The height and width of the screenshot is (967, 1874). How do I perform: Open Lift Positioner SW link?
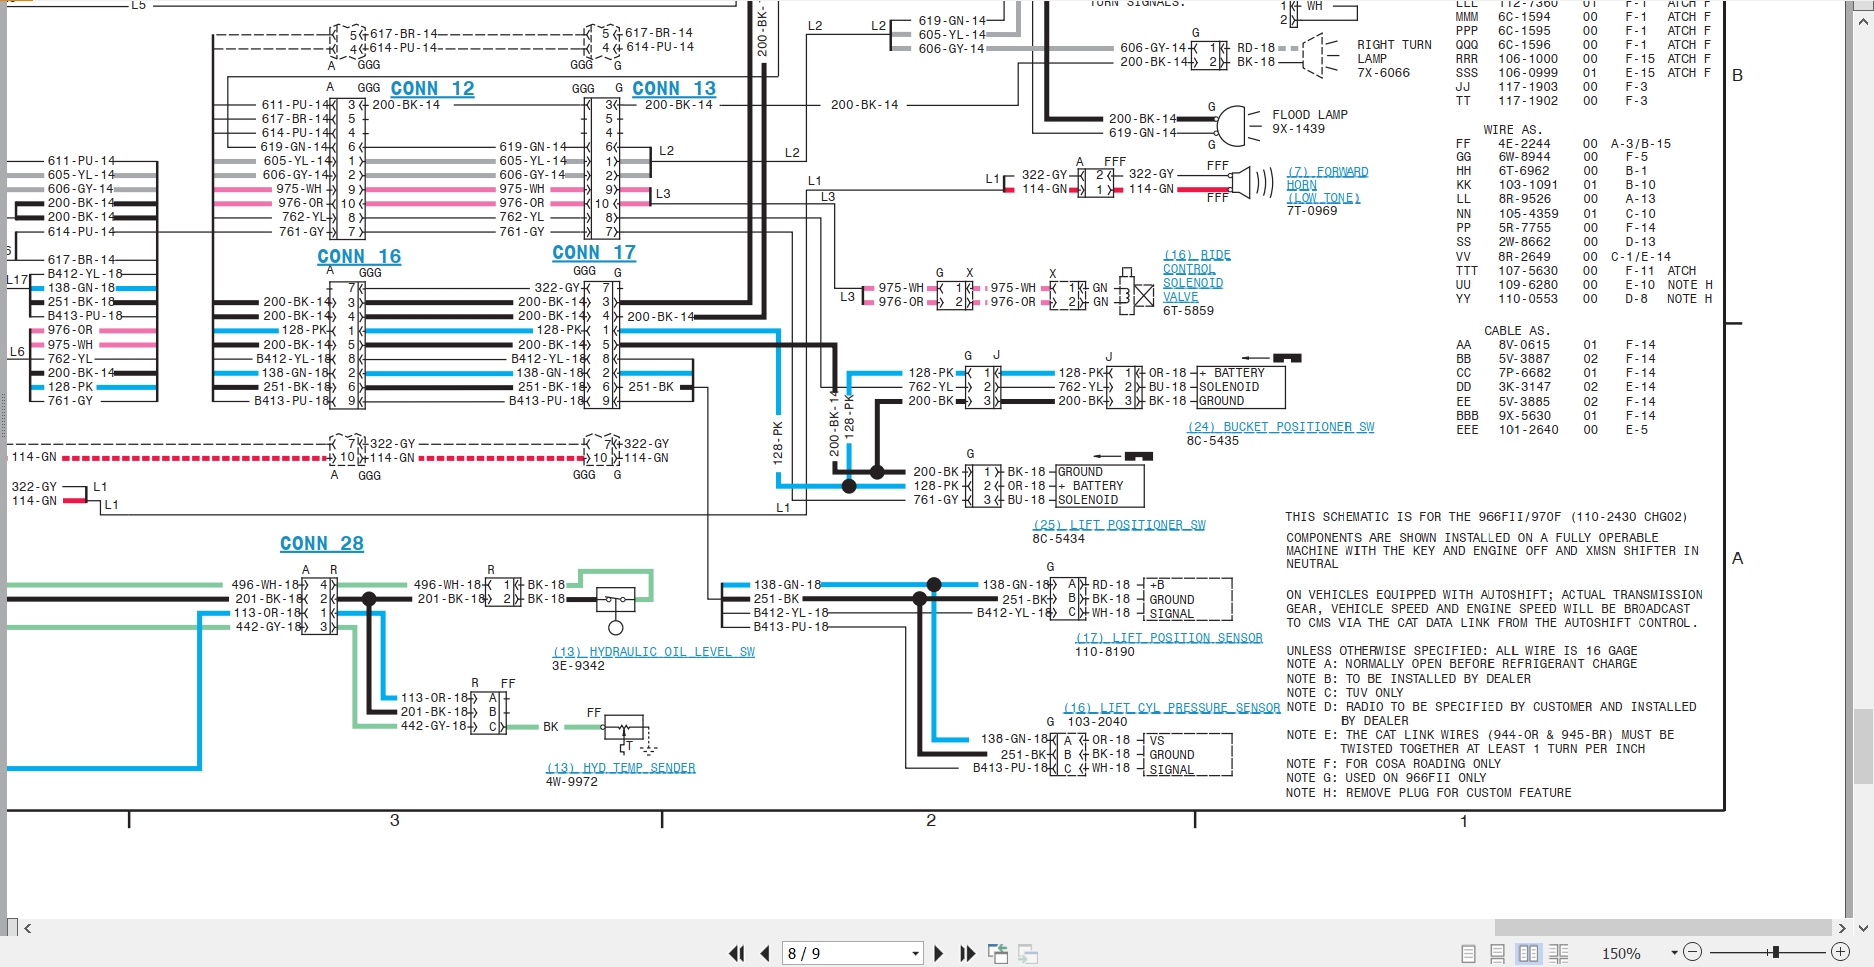[x=1119, y=525]
